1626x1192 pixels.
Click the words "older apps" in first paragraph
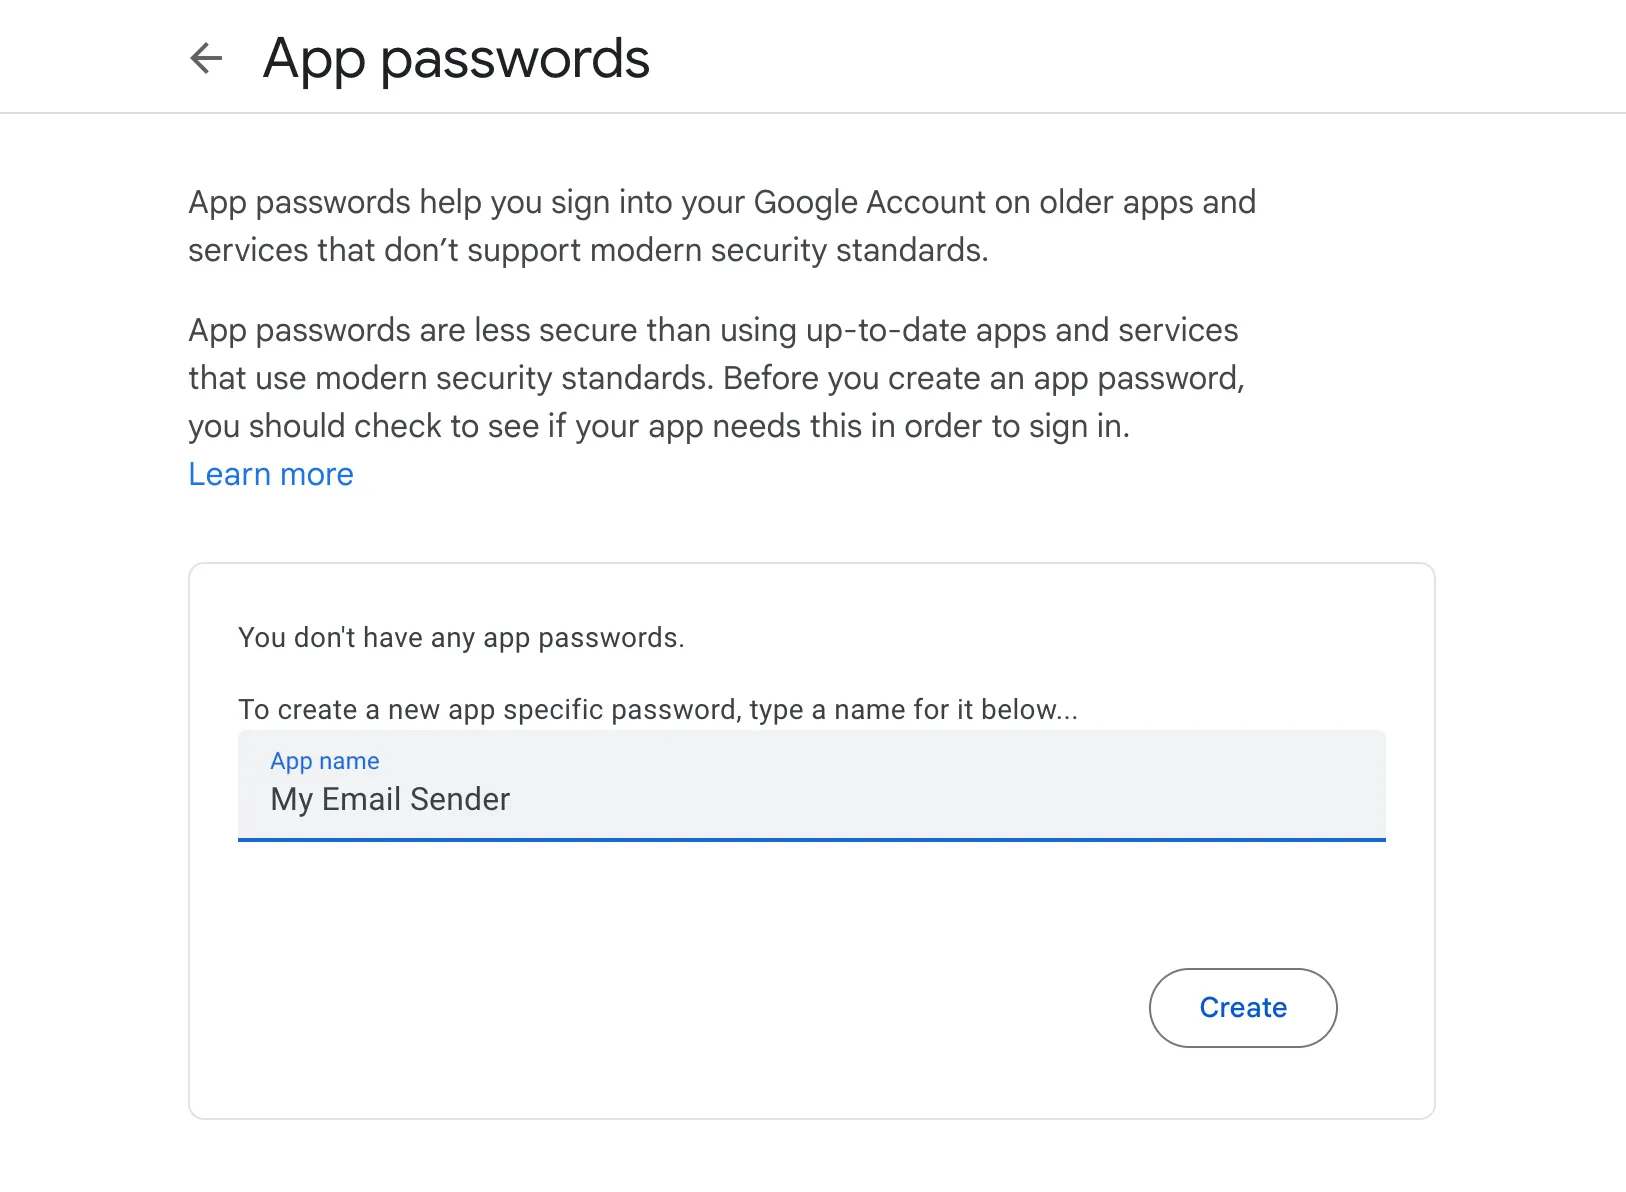[x=1116, y=202]
